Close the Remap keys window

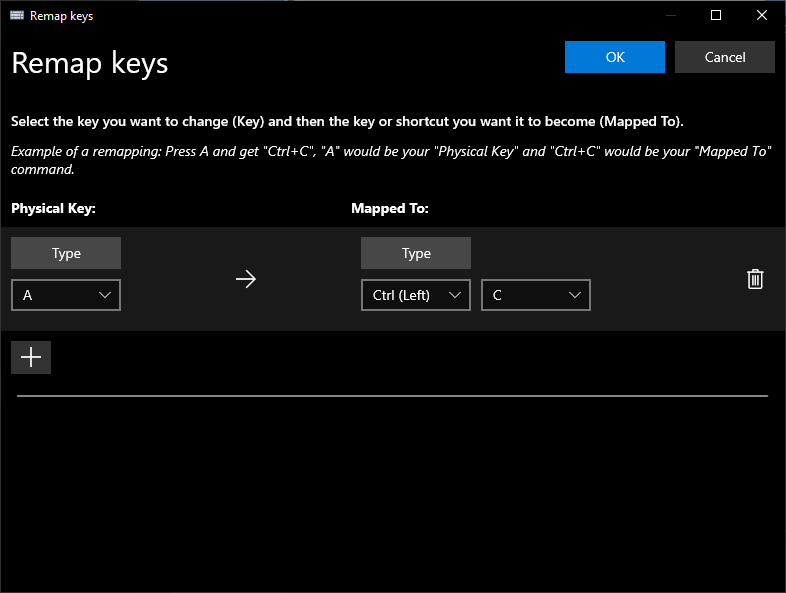[x=761, y=16]
